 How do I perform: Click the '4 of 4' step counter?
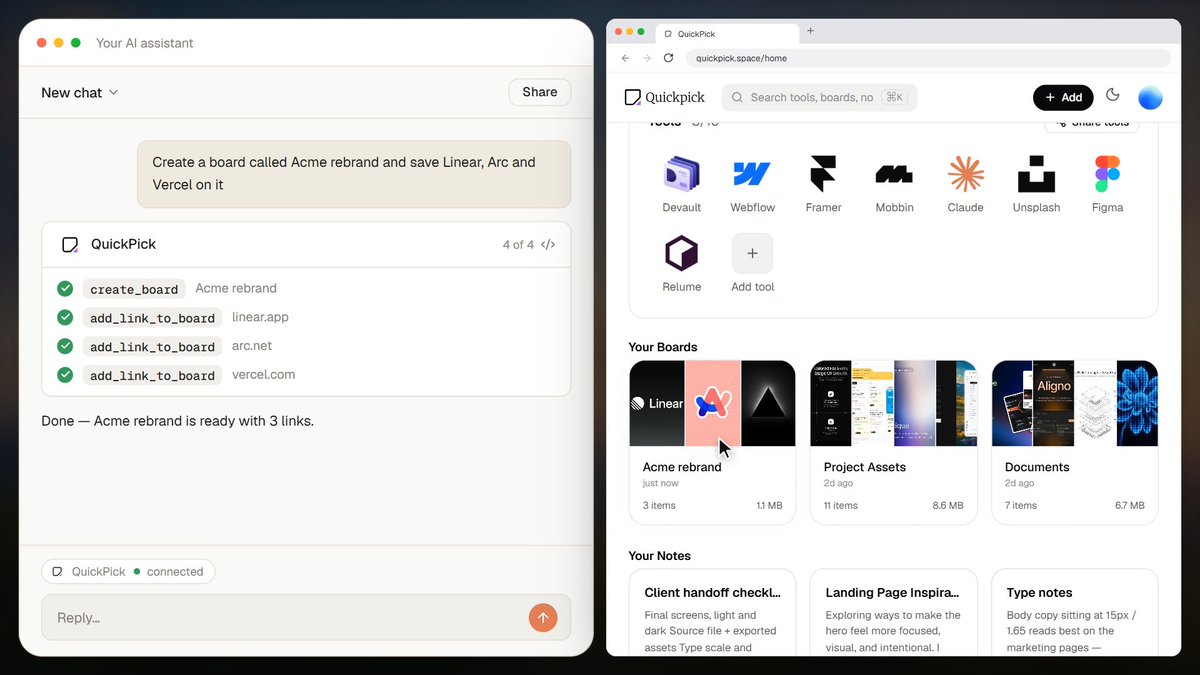[x=518, y=244]
